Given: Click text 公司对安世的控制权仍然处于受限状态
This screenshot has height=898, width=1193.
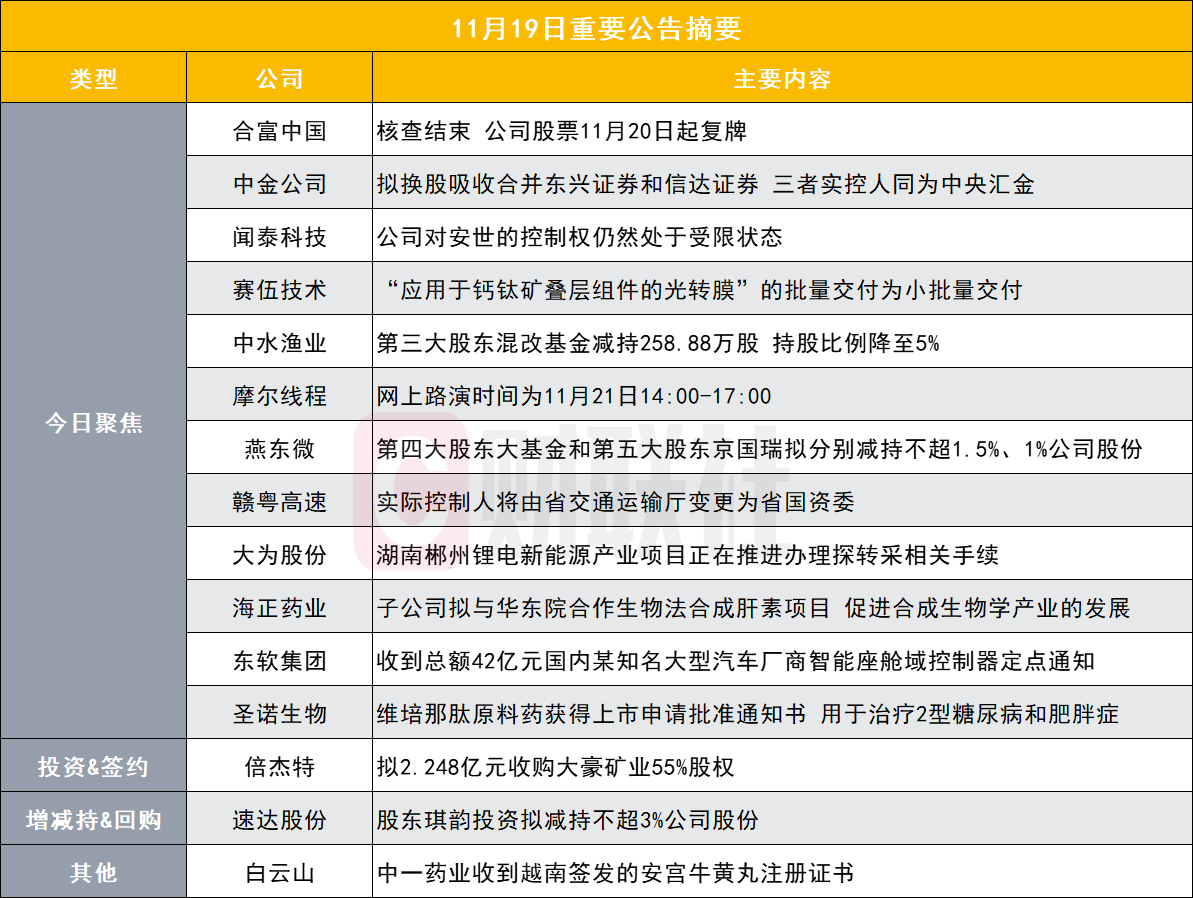Looking at the screenshot, I should pos(580,237).
